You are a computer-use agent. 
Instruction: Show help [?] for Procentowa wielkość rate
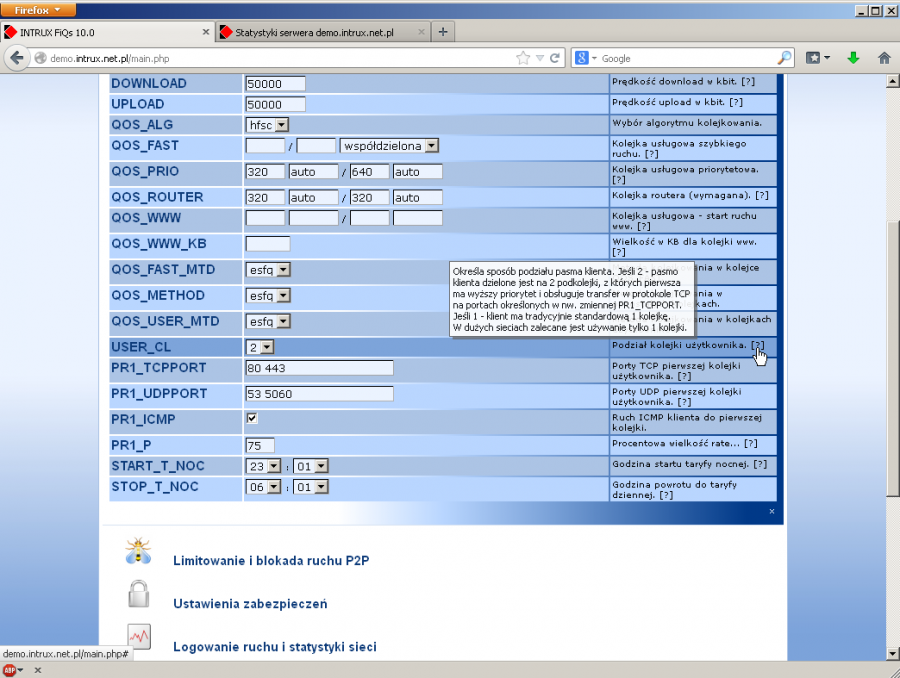(x=751, y=443)
